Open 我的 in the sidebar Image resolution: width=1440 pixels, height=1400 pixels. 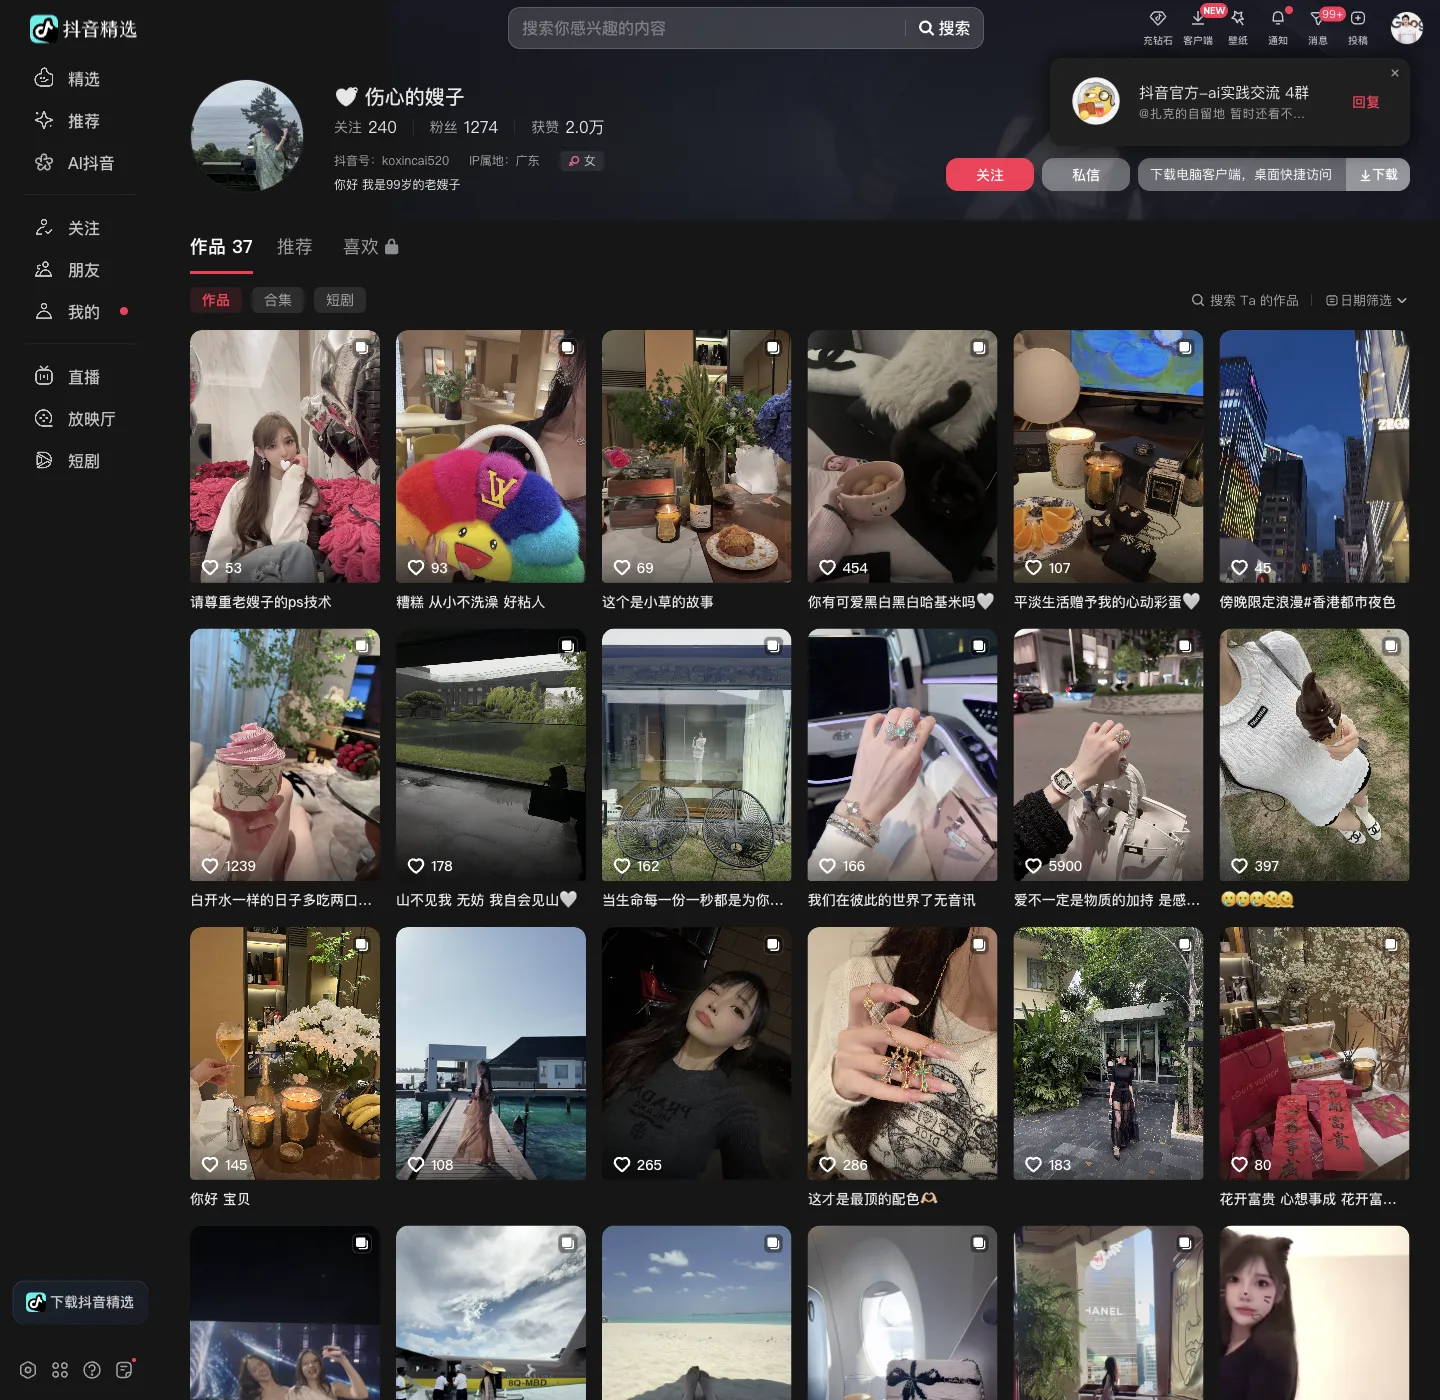tap(80, 311)
